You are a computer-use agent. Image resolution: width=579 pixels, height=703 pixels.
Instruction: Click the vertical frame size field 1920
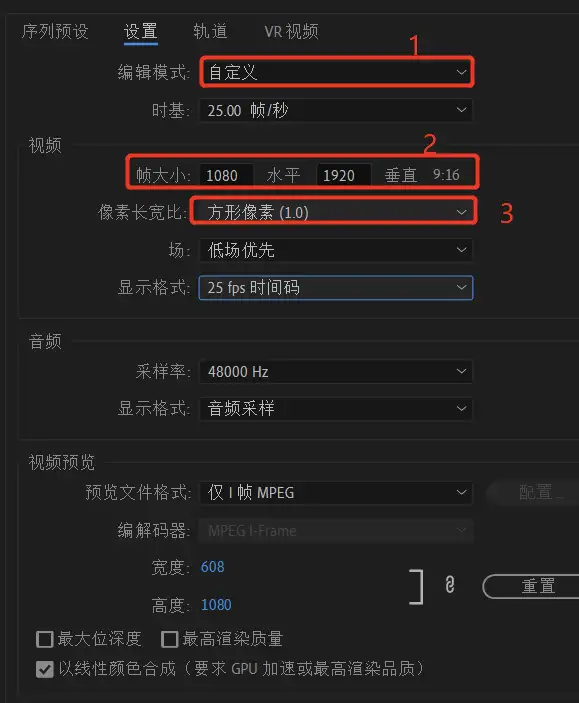(344, 175)
